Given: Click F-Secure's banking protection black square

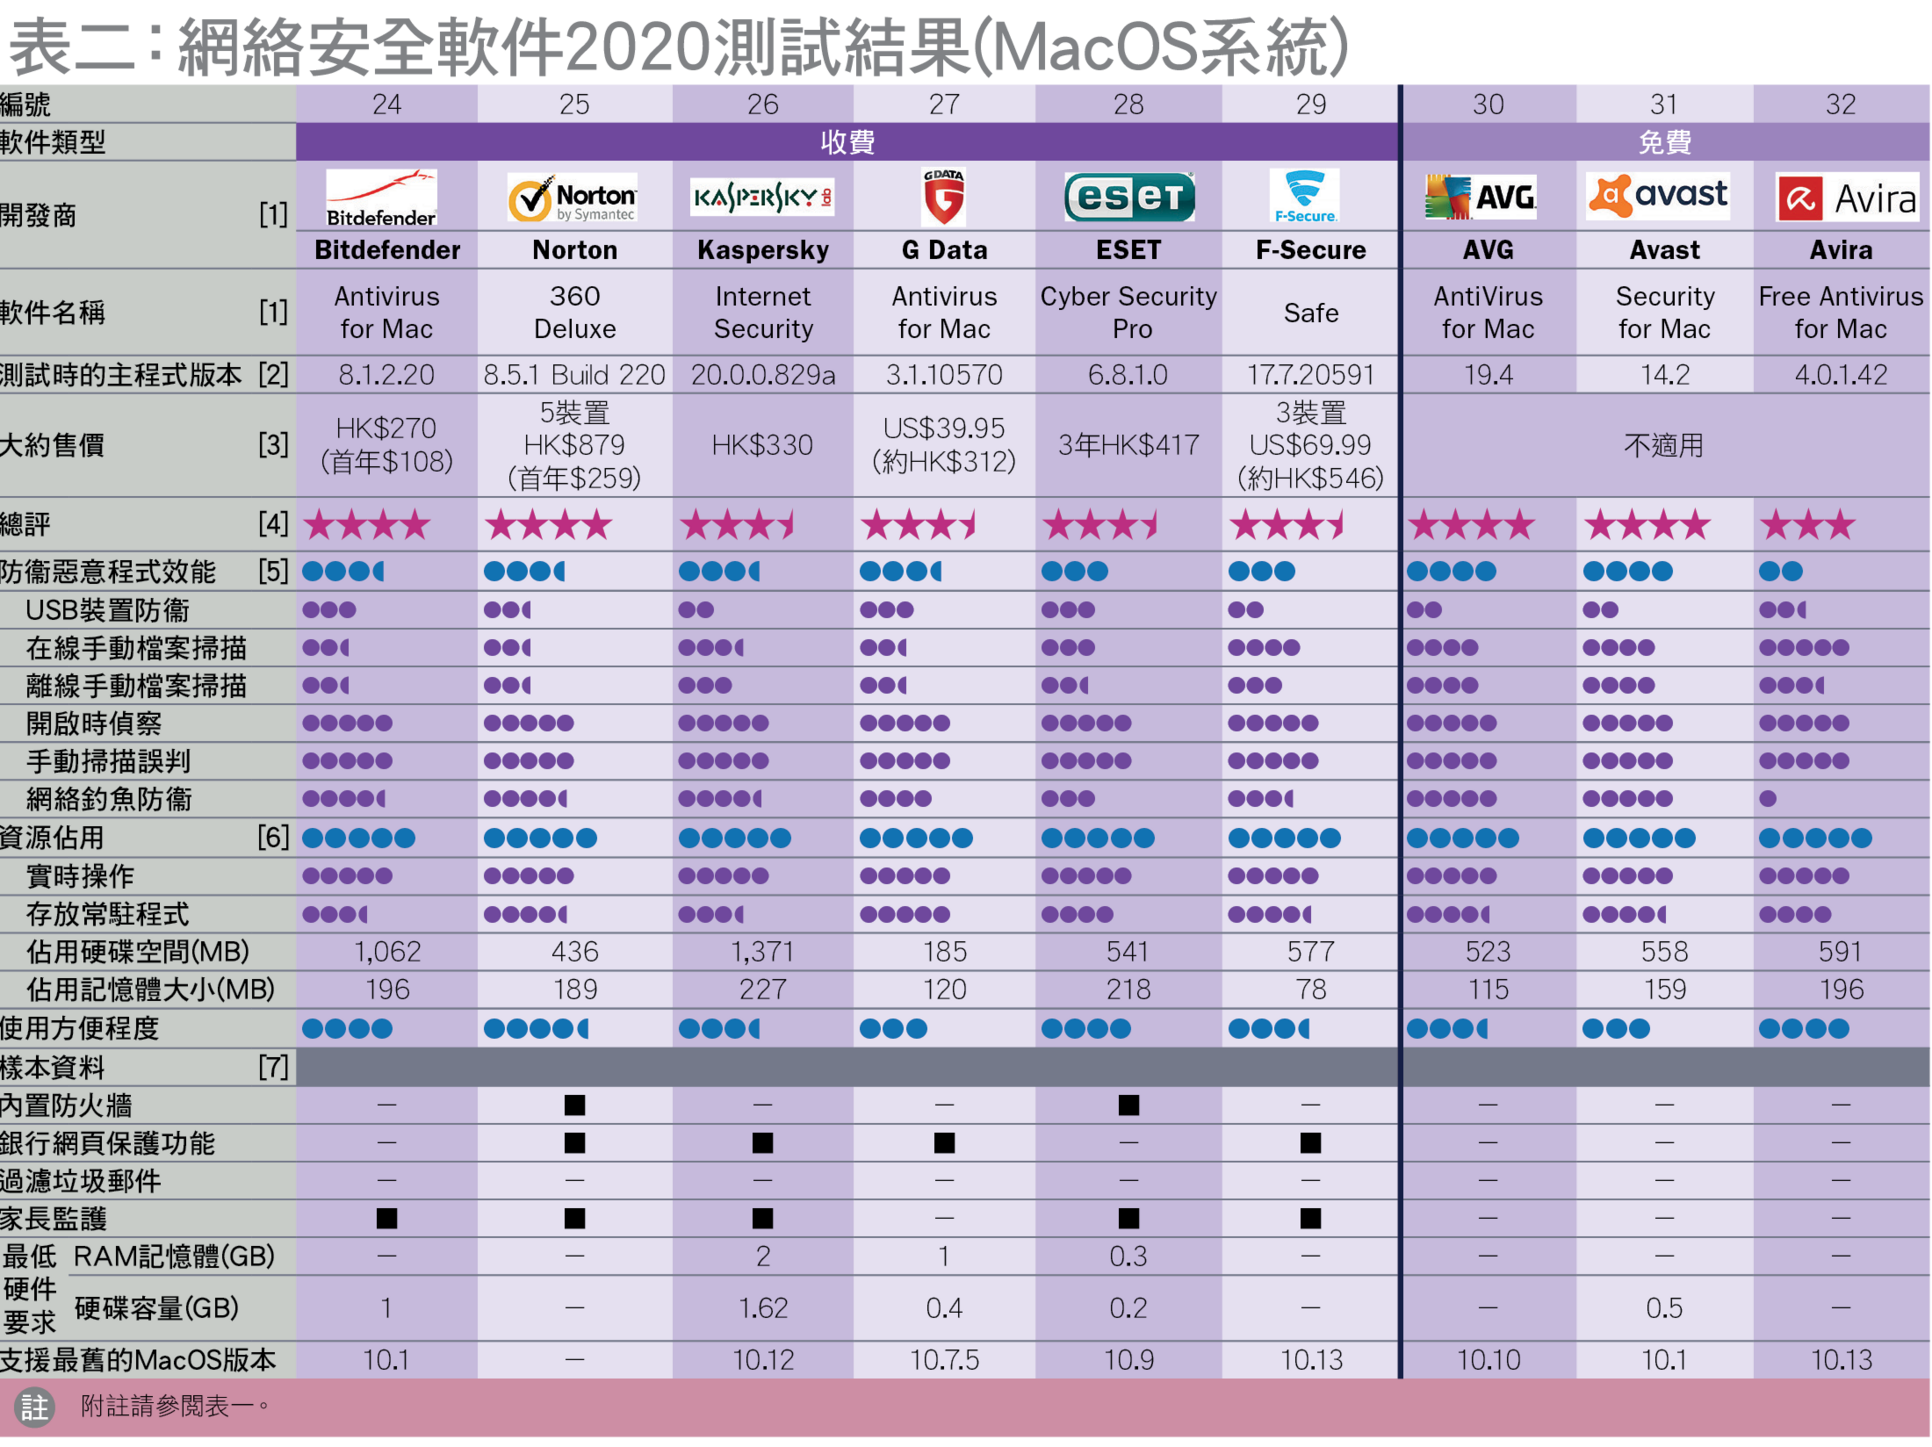Looking at the screenshot, I should click(x=1310, y=1143).
